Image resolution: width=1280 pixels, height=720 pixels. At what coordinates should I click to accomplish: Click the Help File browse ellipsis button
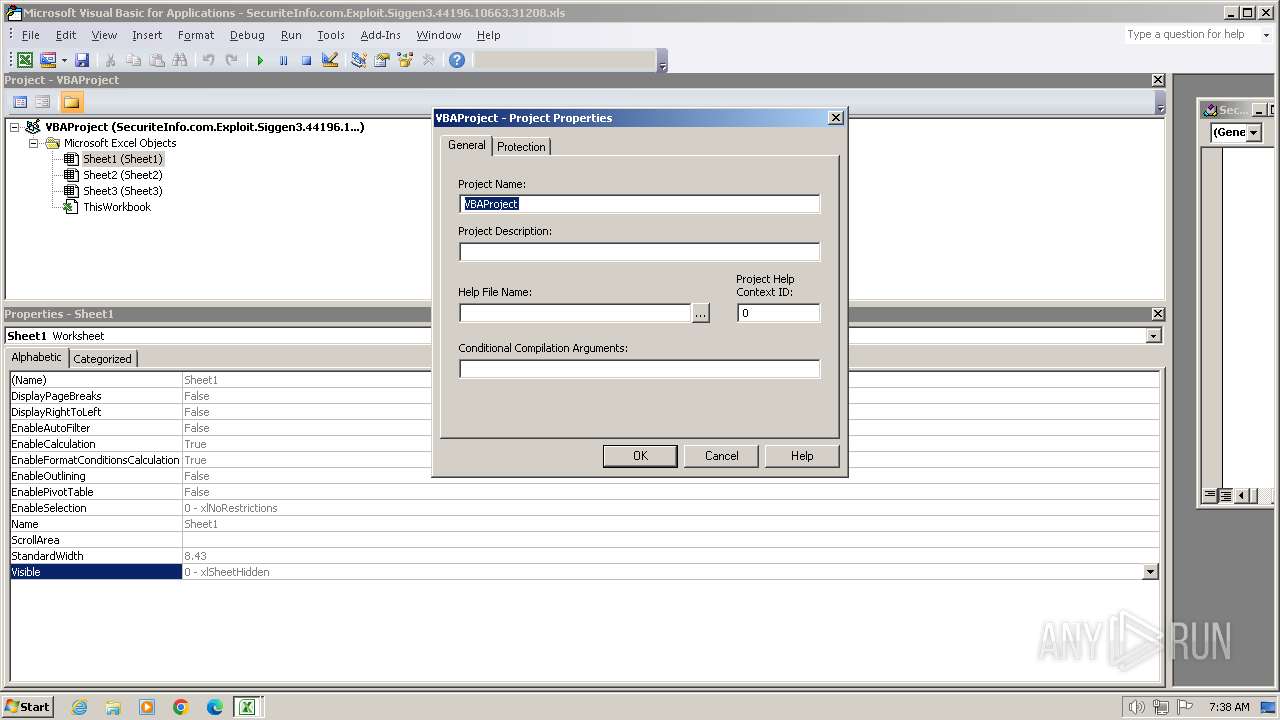pos(701,314)
